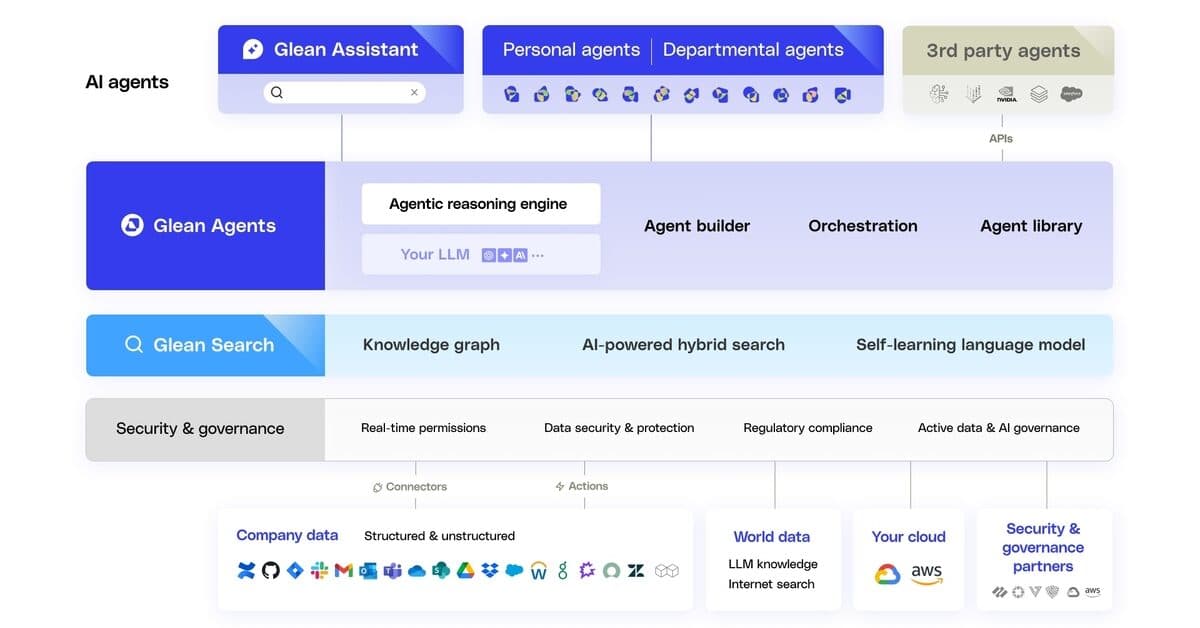This screenshot has width=1200, height=628.
Task: Click the Connectors sync icon
Action: pos(377,487)
